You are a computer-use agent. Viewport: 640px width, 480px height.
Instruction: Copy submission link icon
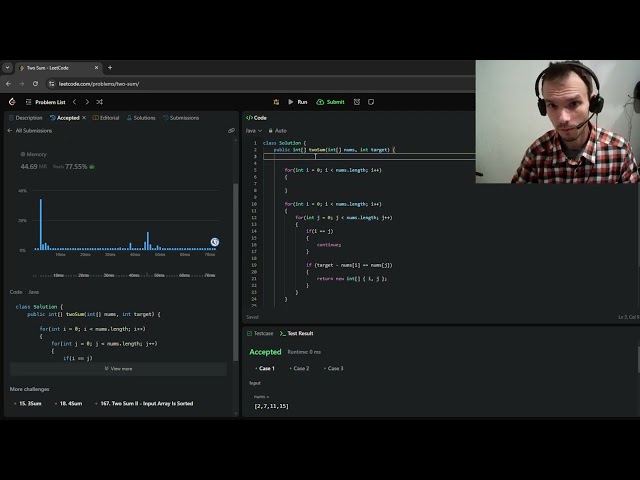point(231,131)
